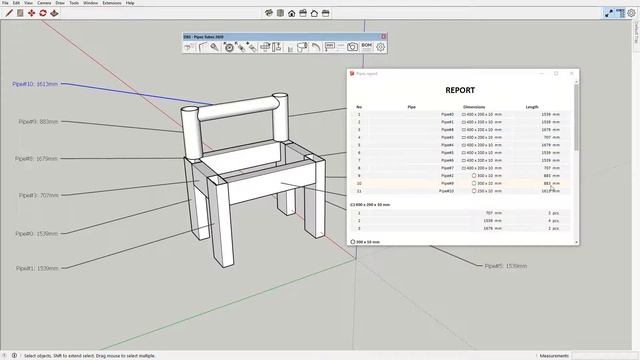
Task: Switch to Back view house outline
Action: coord(314,13)
